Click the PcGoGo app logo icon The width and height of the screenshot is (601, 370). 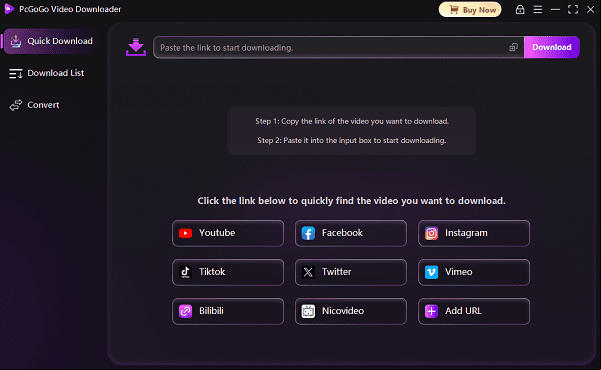point(9,9)
